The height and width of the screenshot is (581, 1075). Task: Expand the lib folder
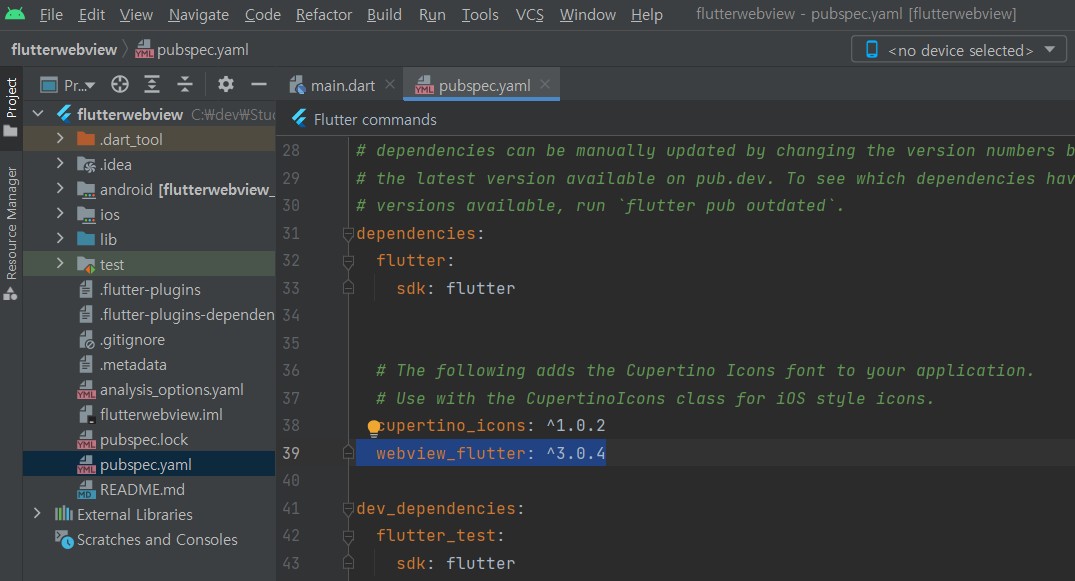60,238
